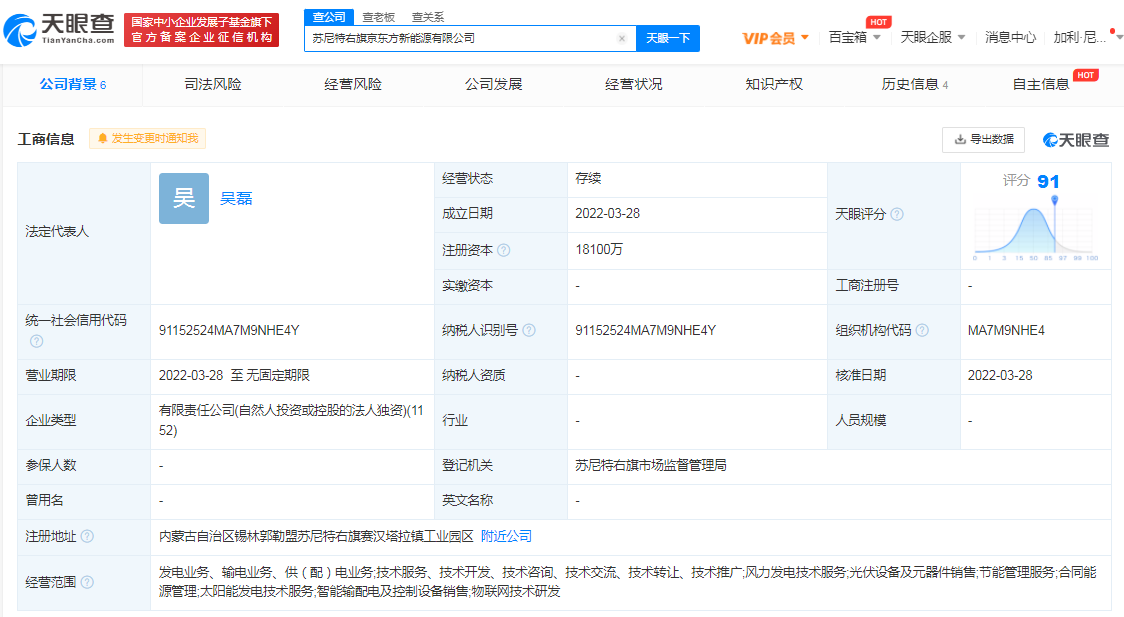Image resolution: width=1124 pixels, height=617 pixels.
Task: Open legal representative 吴磊 link
Action: [x=236, y=199]
